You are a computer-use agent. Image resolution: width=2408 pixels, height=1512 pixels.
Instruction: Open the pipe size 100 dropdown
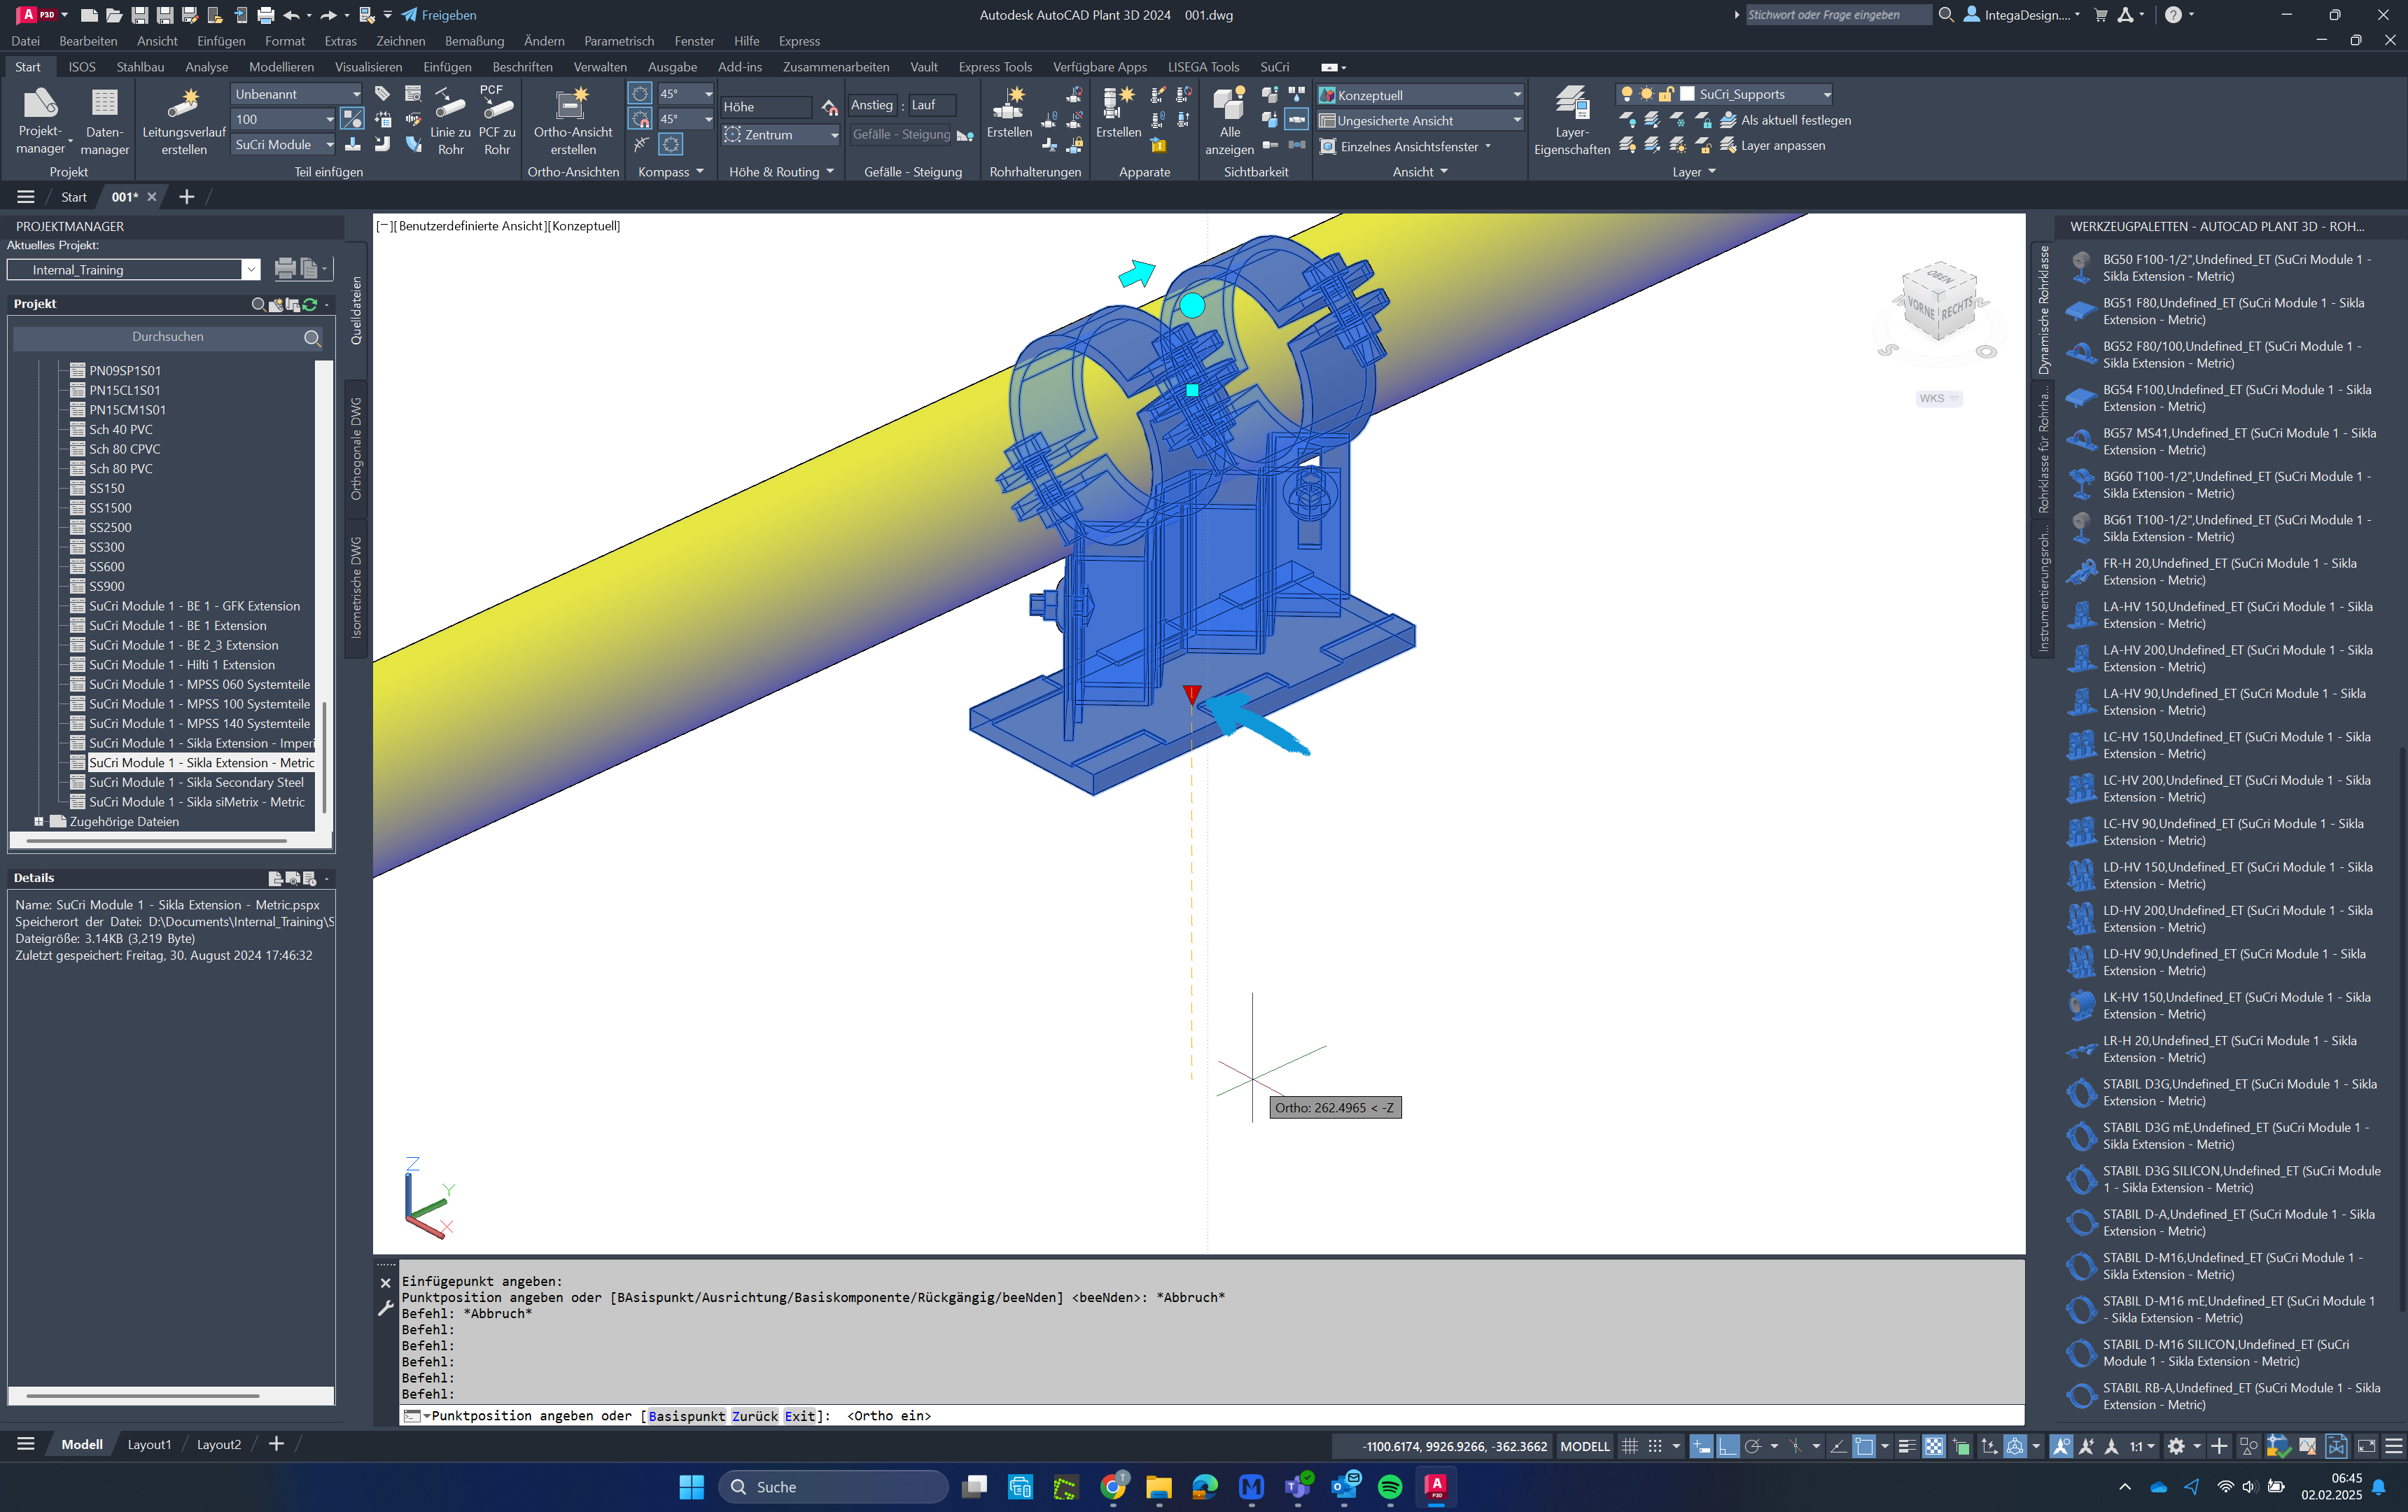pyautogui.click(x=284, y=119)
